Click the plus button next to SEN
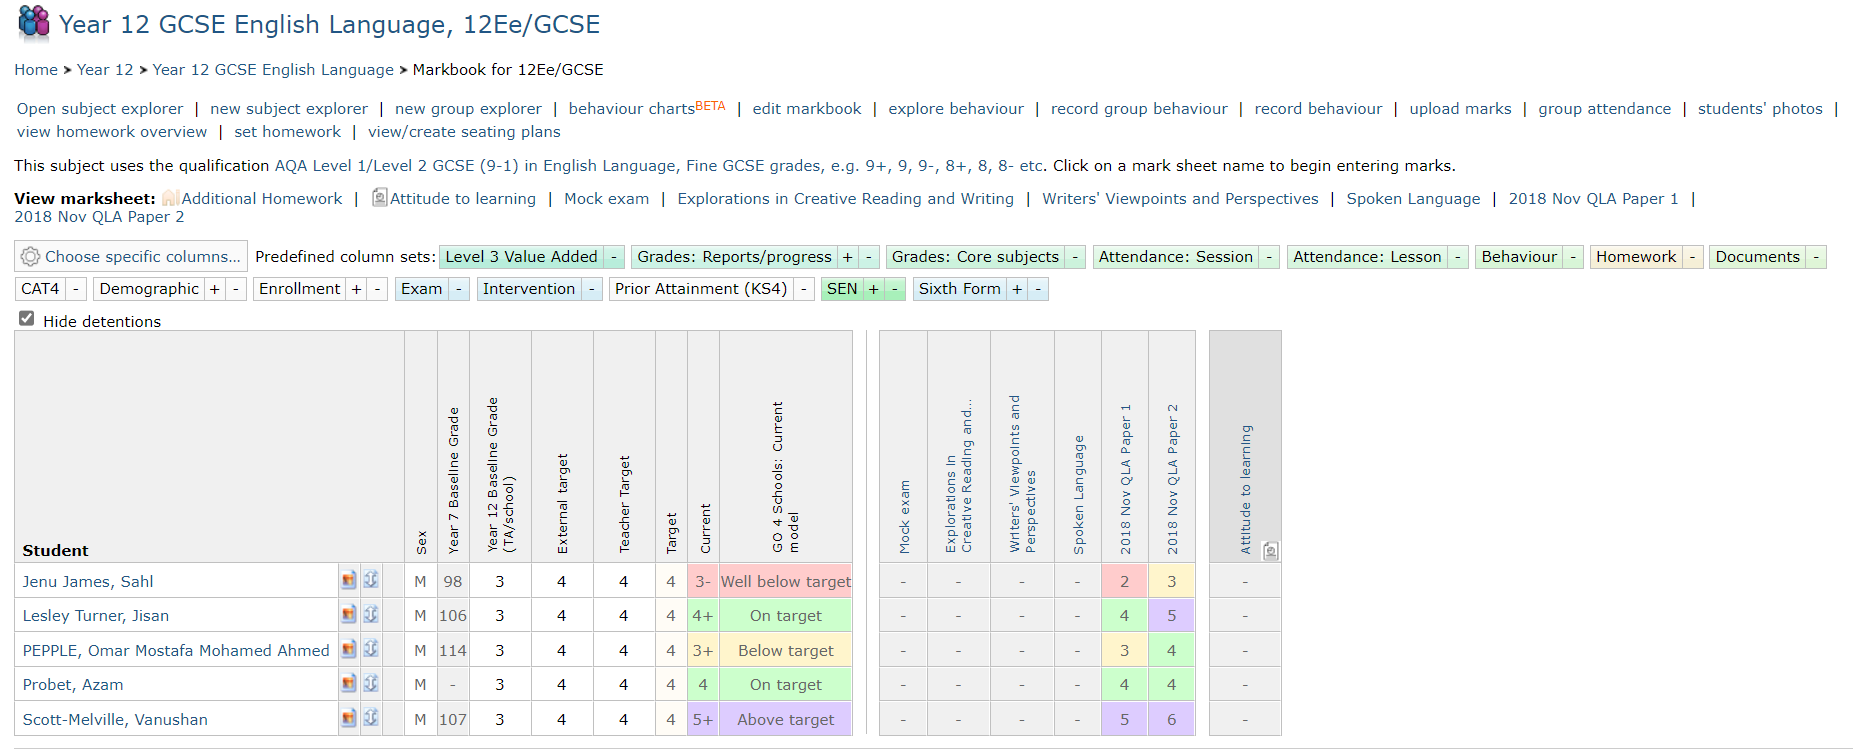Image resolution: width=1853 pixels, height=750 pixels. (873, 289)
